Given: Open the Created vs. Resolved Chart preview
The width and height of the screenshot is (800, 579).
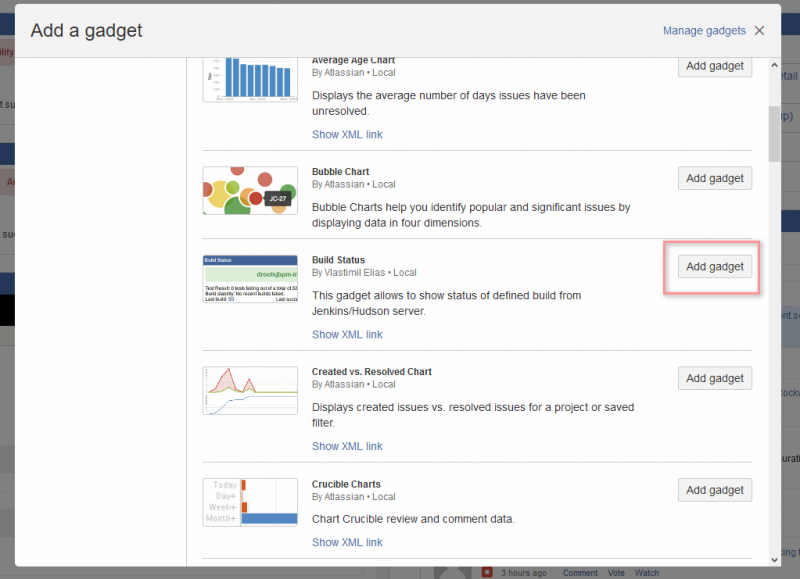Looking at the screenshot, I should coord(250,390).
